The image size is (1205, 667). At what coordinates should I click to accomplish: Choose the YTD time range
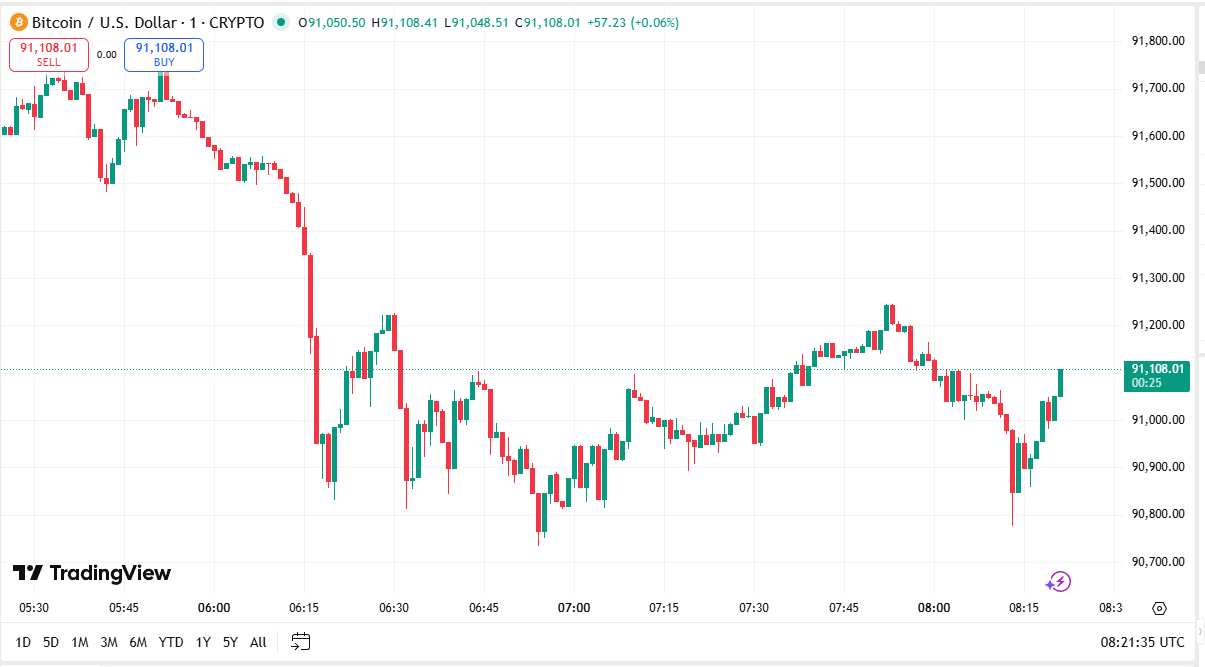click(171, 642)
